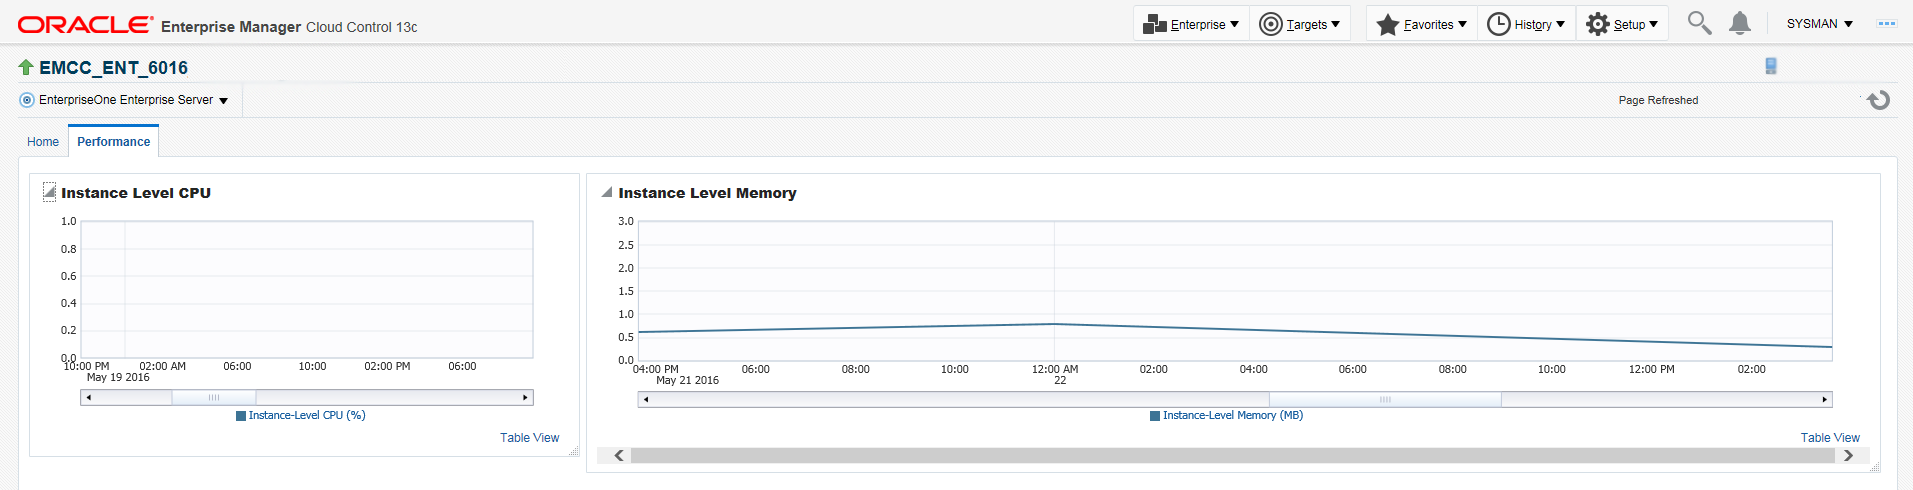The image size is (1913, 490).
Task: Click the right arrow of the bottom horizontal scrollbar
Action: pos(1848,456)
